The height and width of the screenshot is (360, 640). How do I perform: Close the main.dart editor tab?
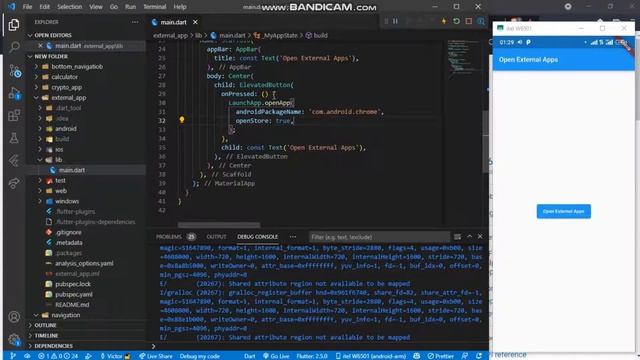coord(195,22)
